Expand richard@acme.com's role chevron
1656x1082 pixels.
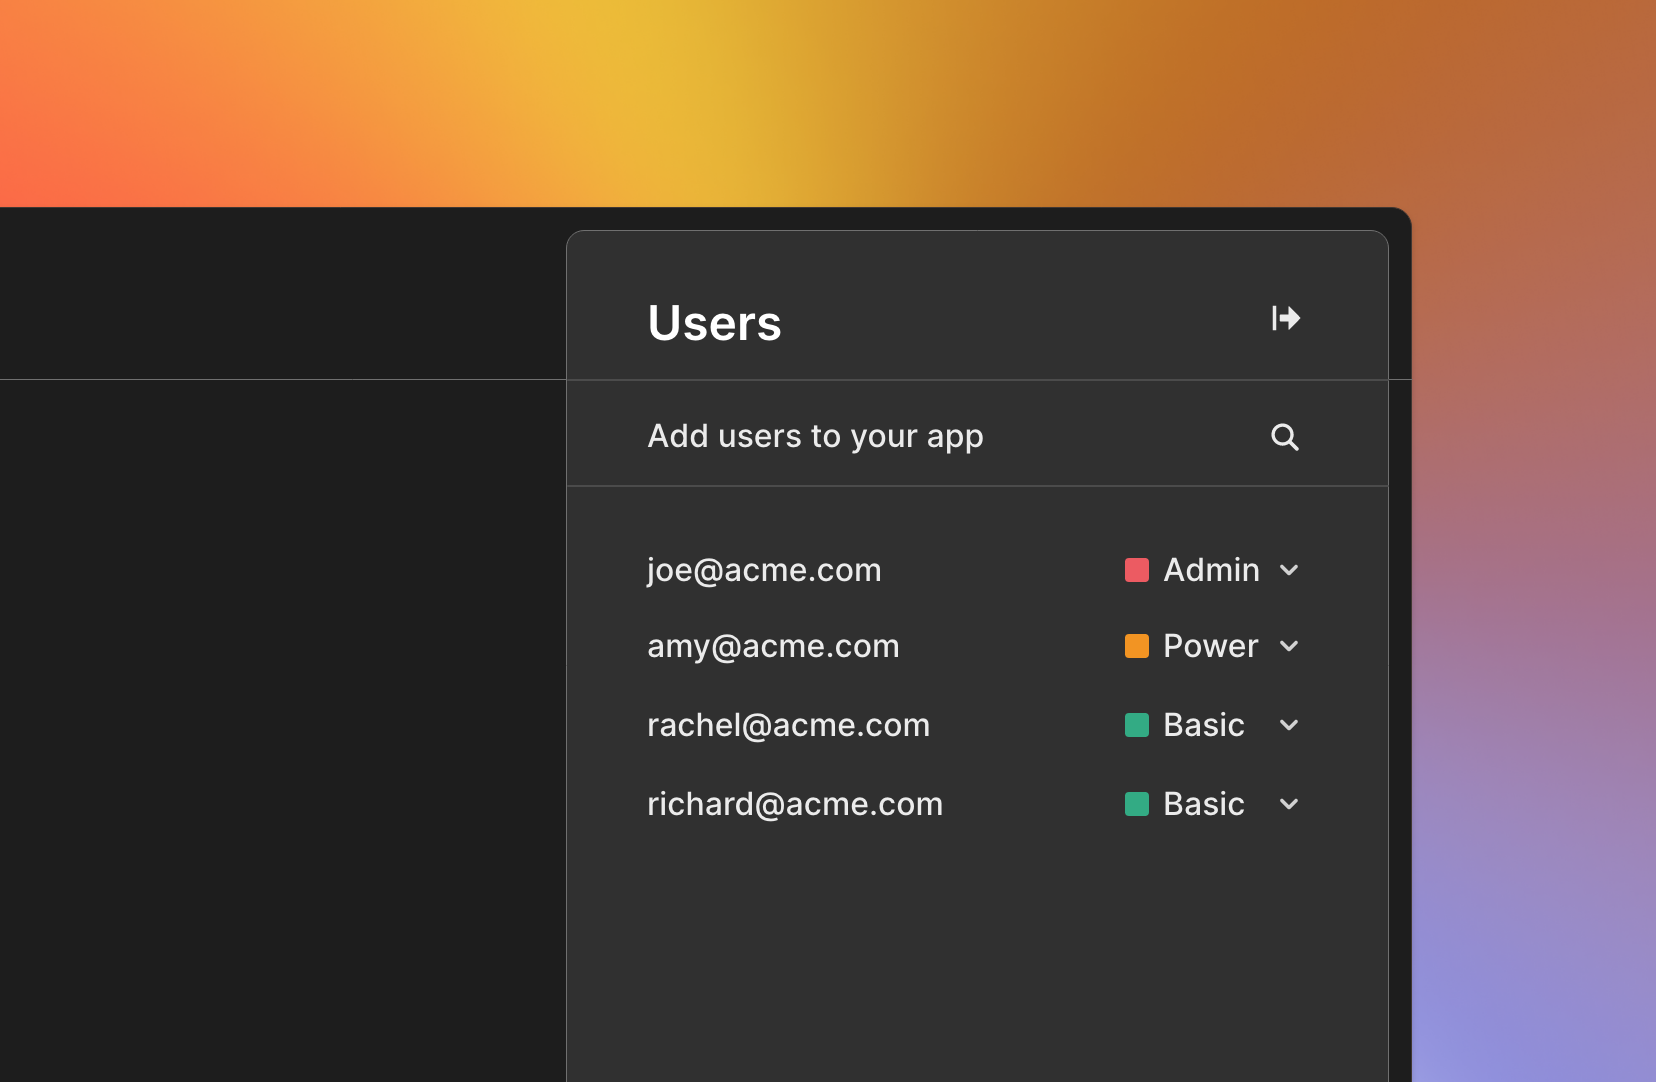click(x=1289, y=804)
